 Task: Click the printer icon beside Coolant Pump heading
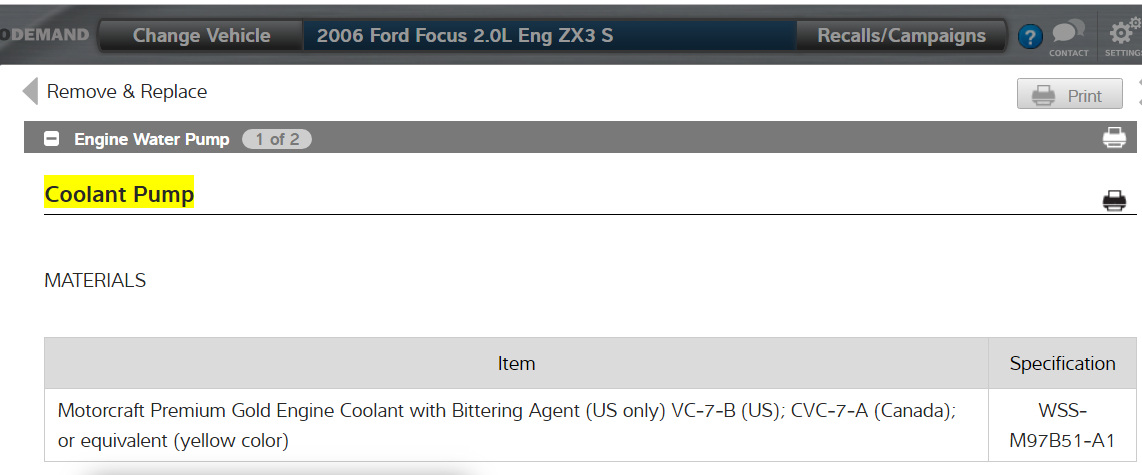tap(1114, 201)
